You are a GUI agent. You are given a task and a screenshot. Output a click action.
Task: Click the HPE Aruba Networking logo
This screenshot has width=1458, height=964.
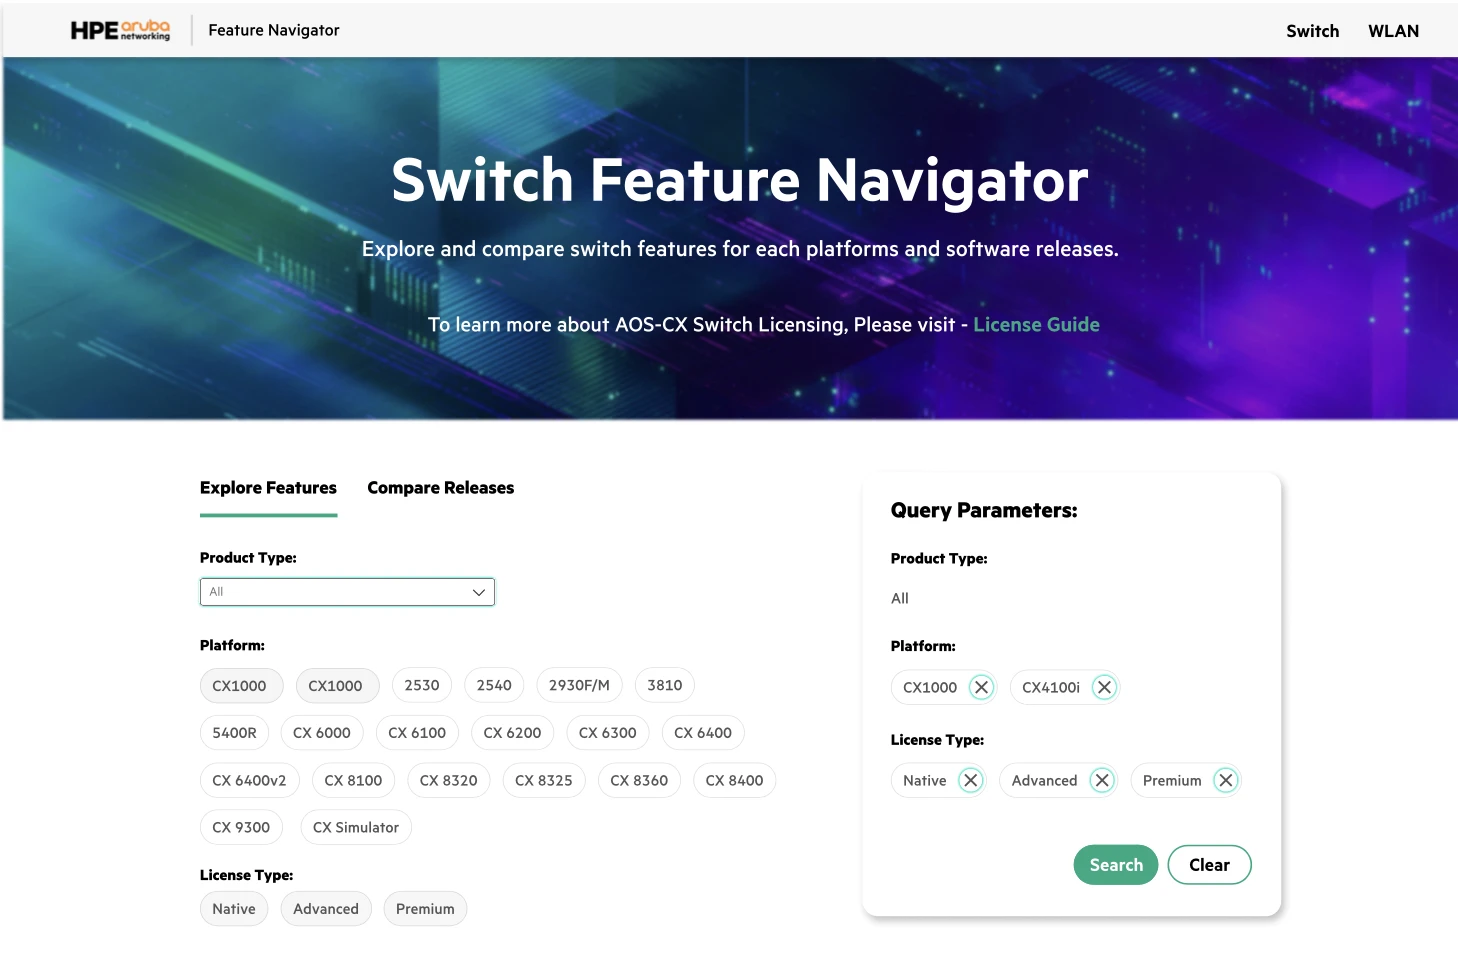pos(120,30)
